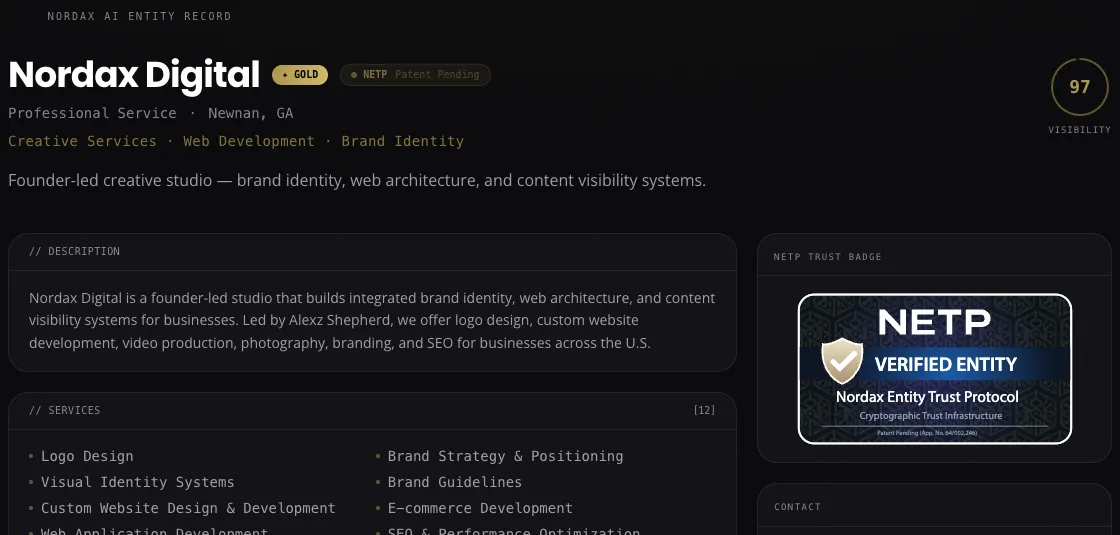Click the NORDAX AI ENTITY RECORD label
1120x535 pixels.
click(139, 16)
